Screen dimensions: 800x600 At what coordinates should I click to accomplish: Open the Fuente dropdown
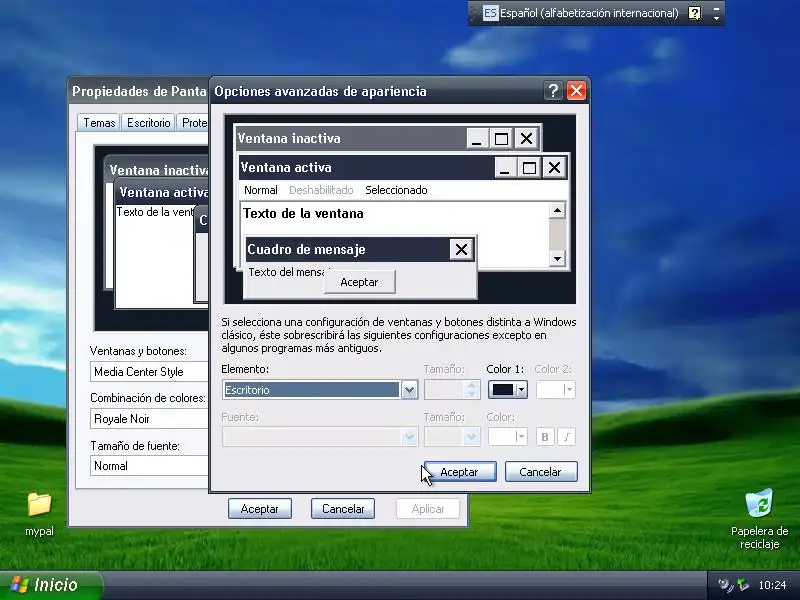[320, 437]
